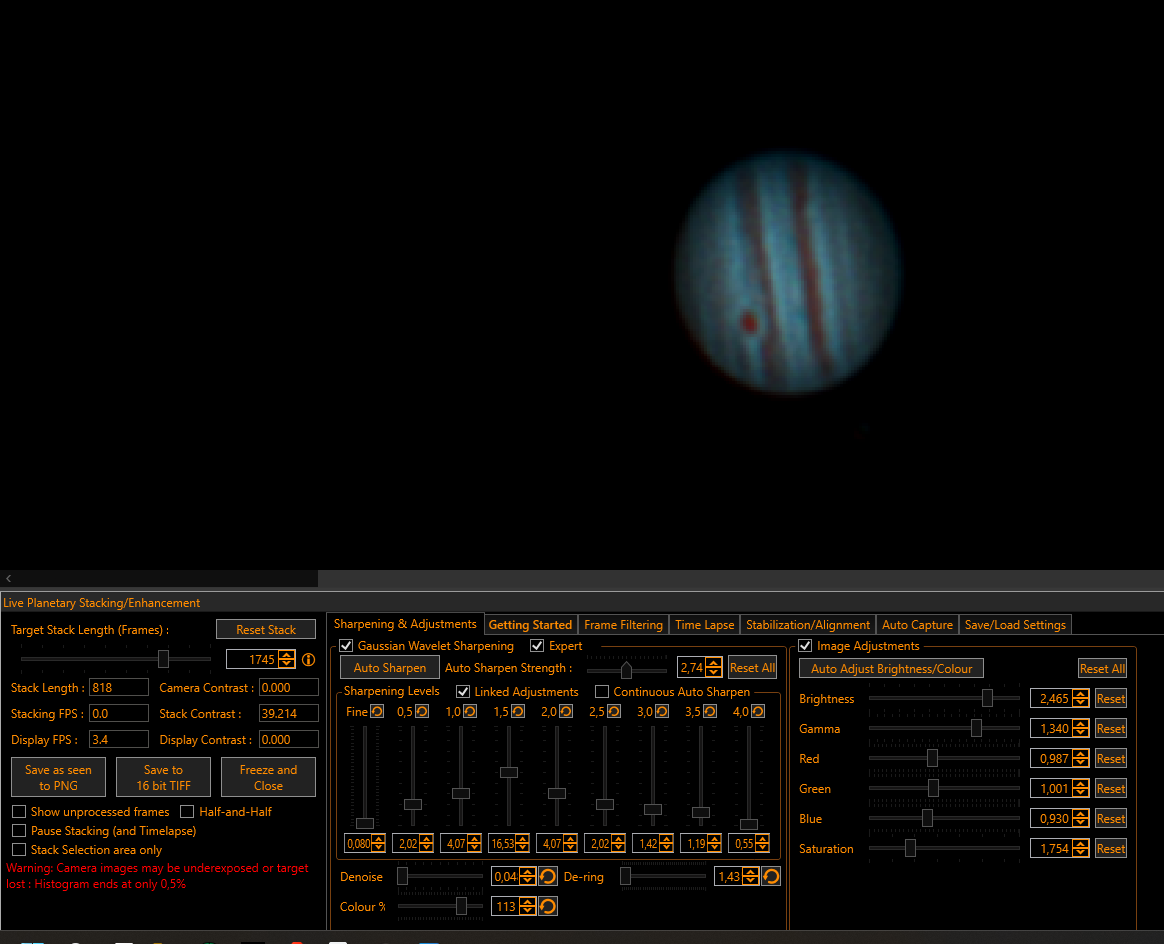Open the Frame Filtering tab
1164x944 pixels.
coord(624,625)
